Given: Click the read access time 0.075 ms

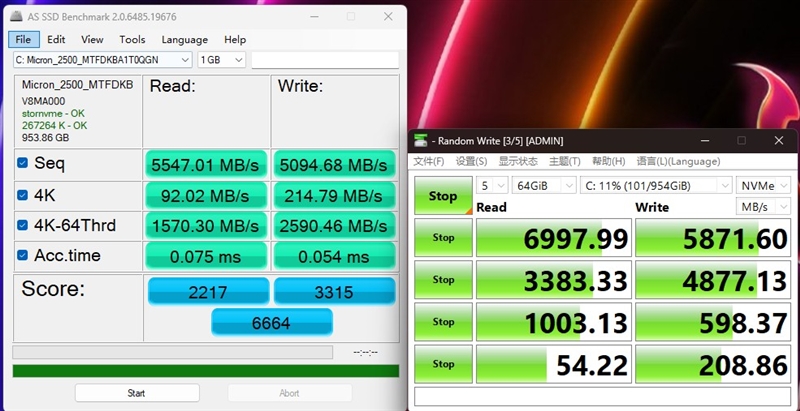Looking at the screenshot, I should click(x=206, y=256).
